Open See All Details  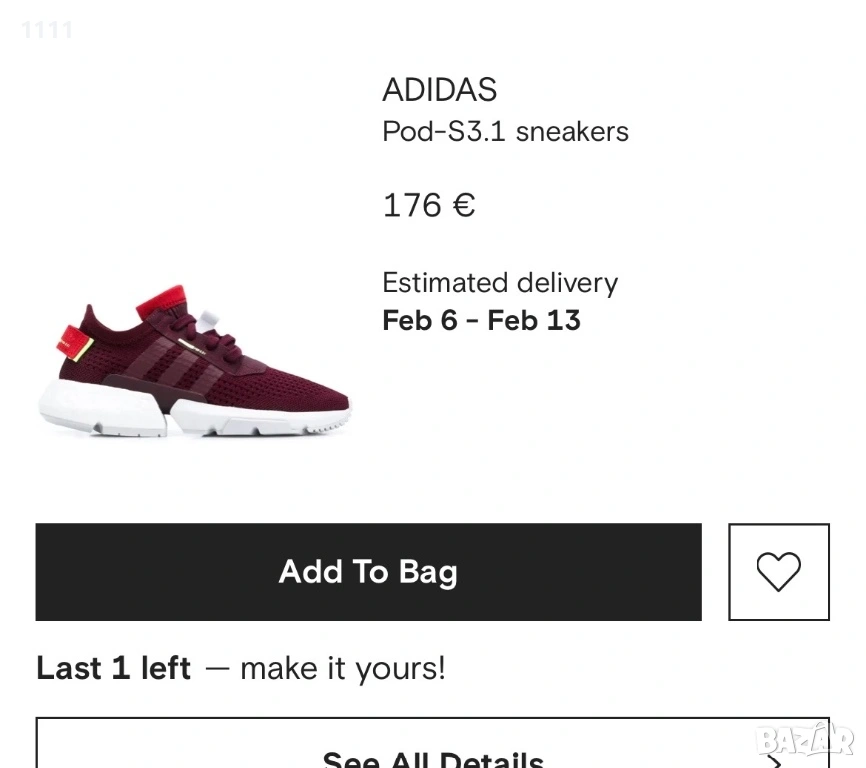coord(432,757)
